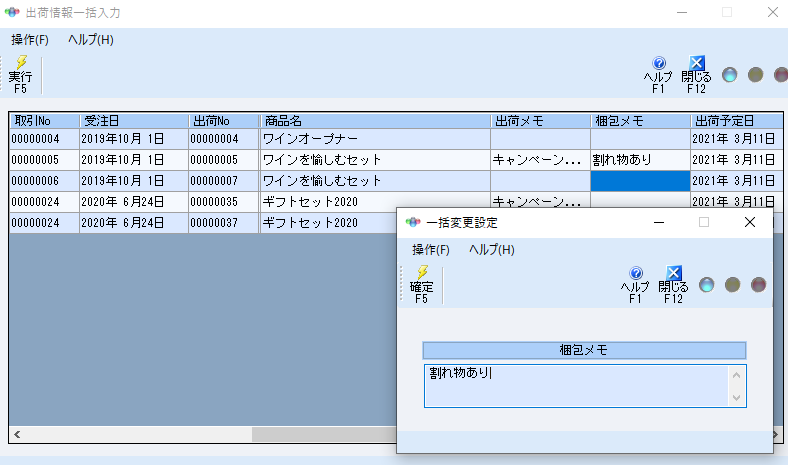The image size is (788, 465).
Task: Select 出荷No cell 00000007
Action: [x=224, y=181]
